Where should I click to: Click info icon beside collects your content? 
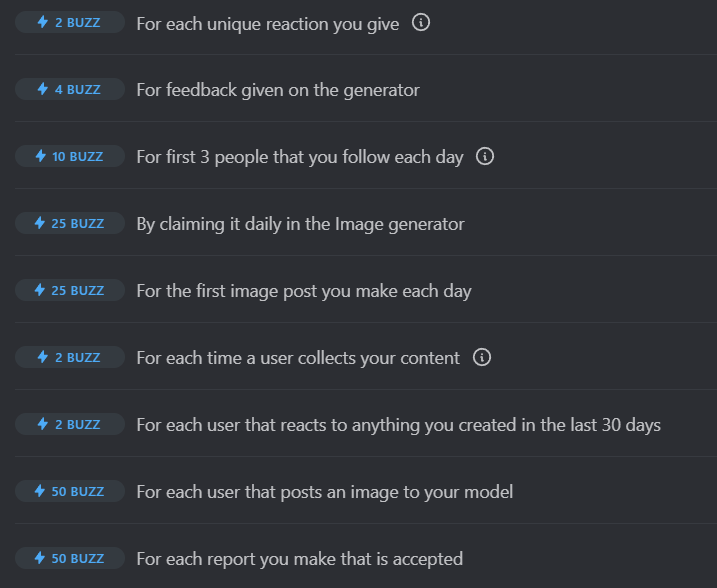(482, 357)
